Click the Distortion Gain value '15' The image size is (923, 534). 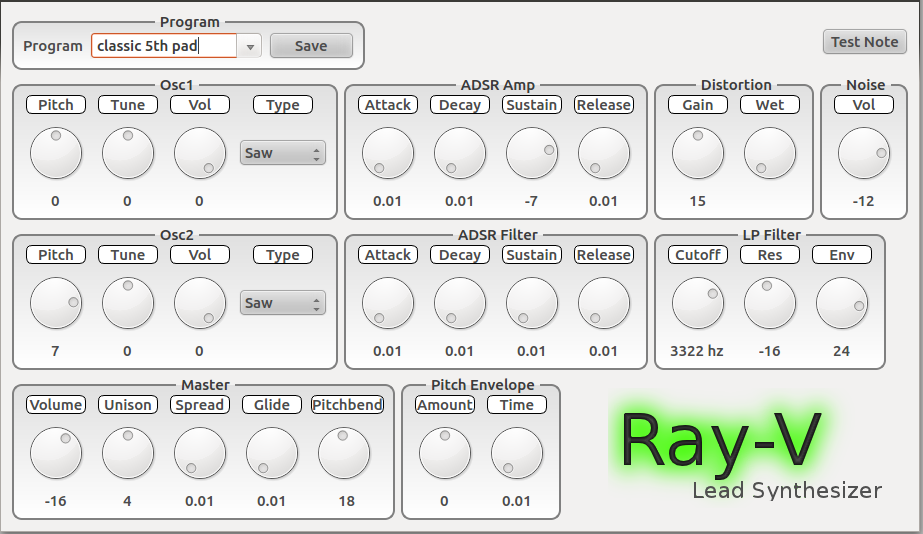pos(698,201)
